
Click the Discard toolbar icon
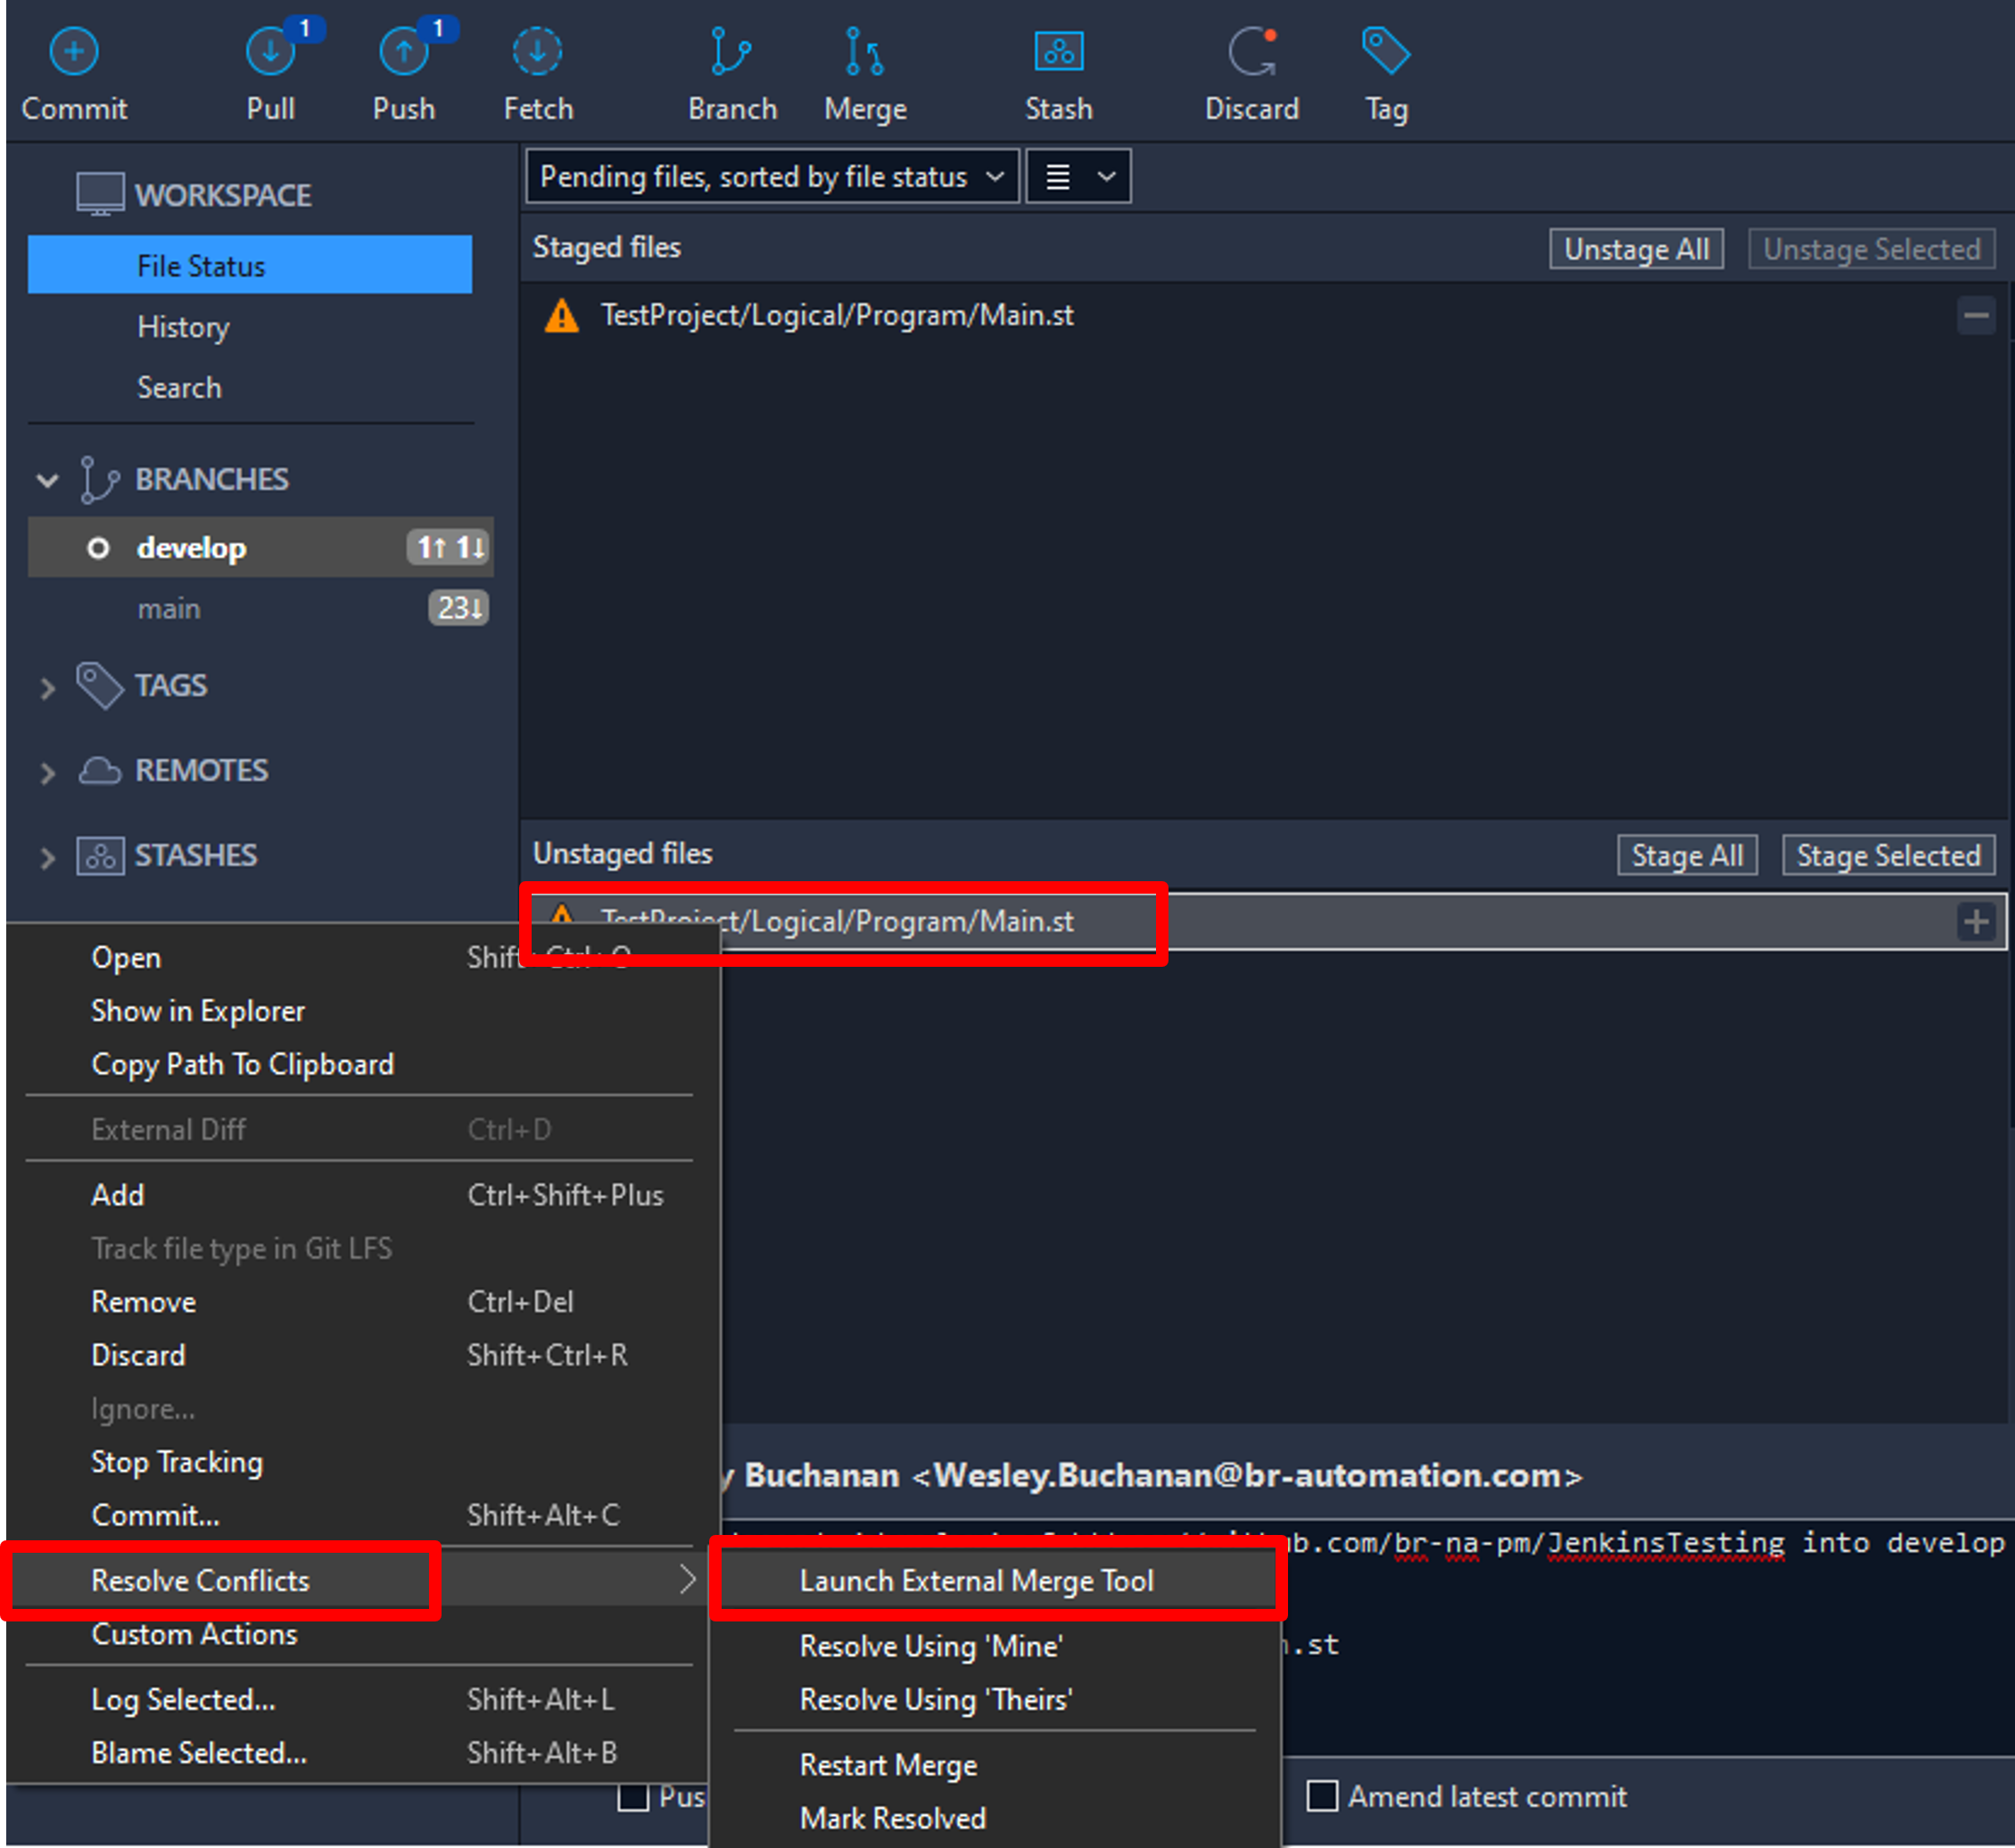pos(1252,52)
